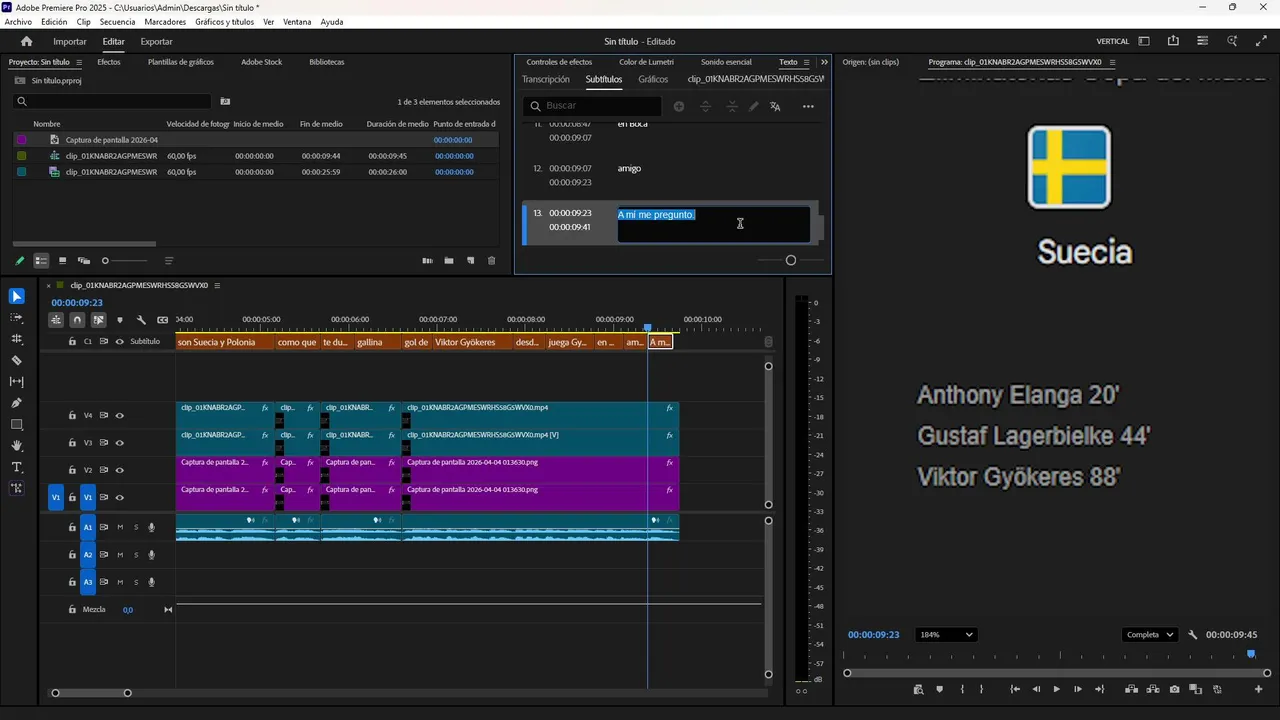Select the Ripple Edit tool
The height and width of the screenshot is (720, 1280).
point(17,339)
